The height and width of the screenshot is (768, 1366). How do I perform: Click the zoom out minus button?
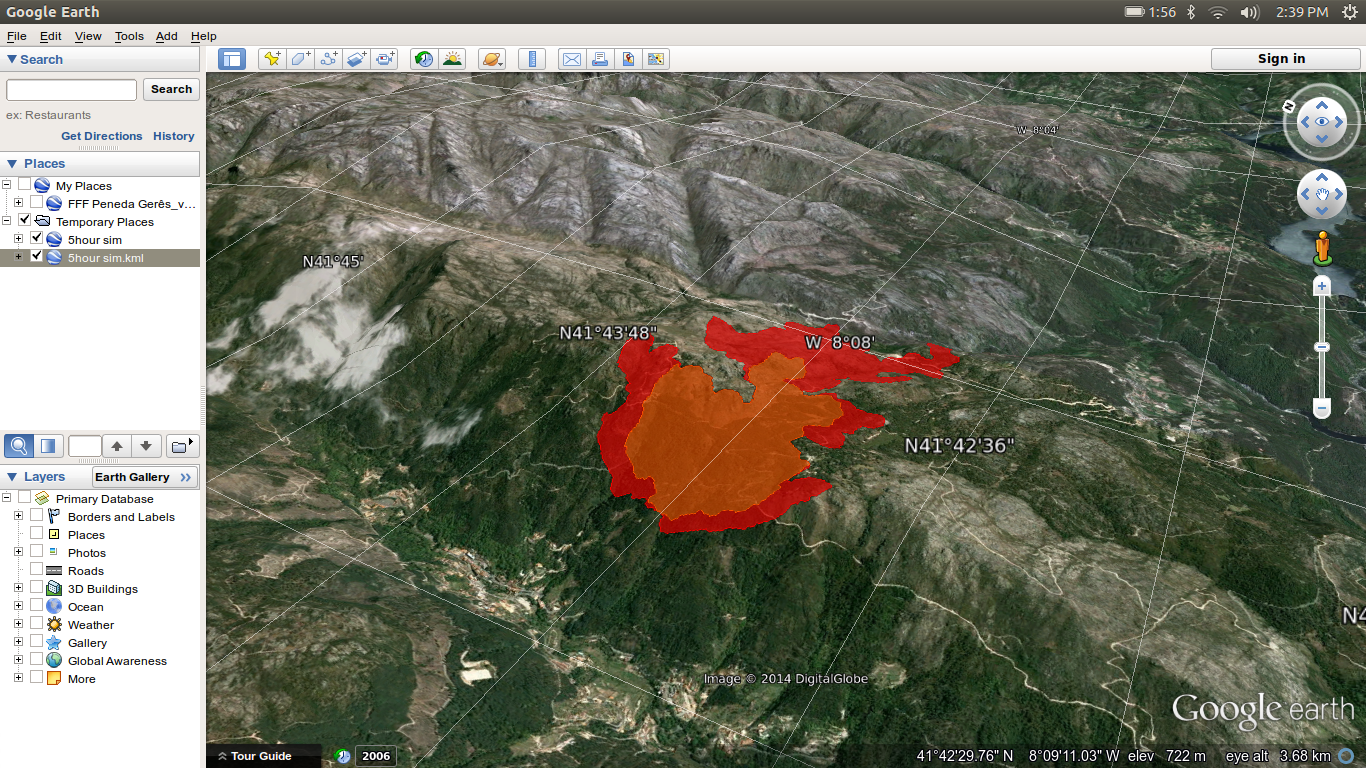(1322, 408)
